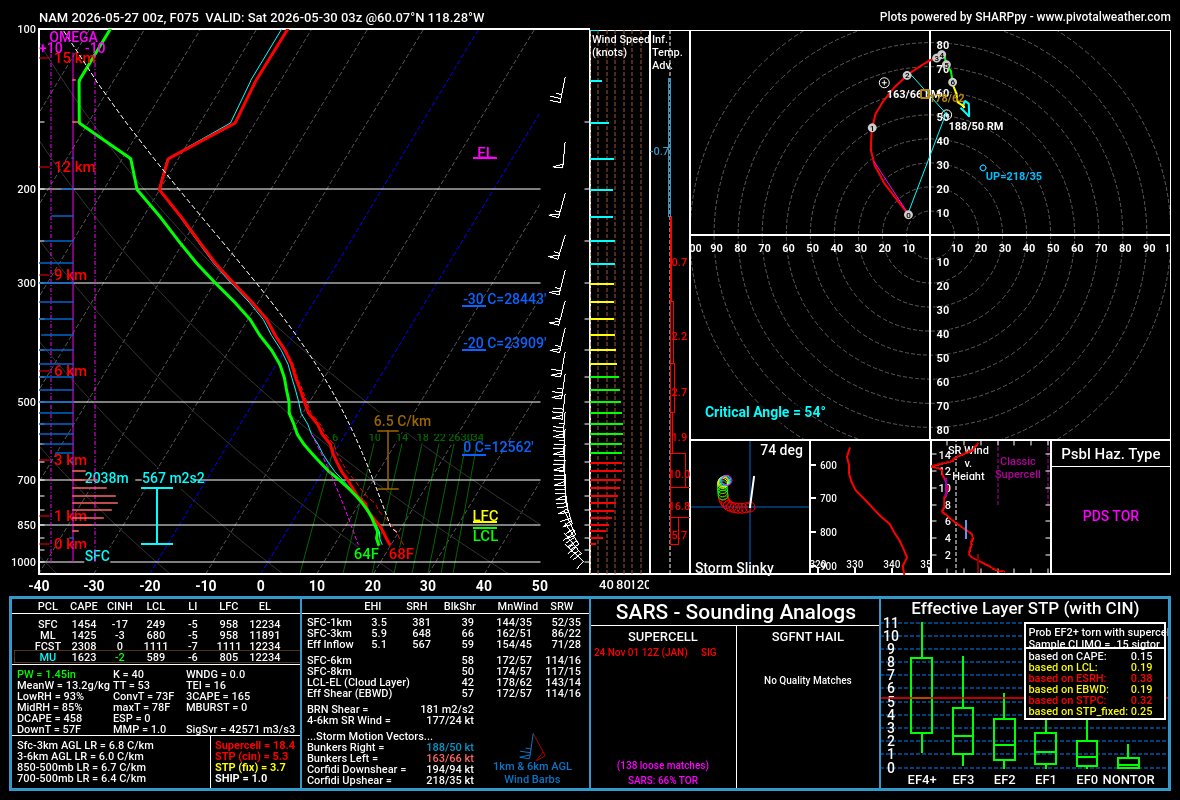Click the 2038m effective inflow label
The height and width of the screenshot is (800, 1180).
click(x=106, y=478)
